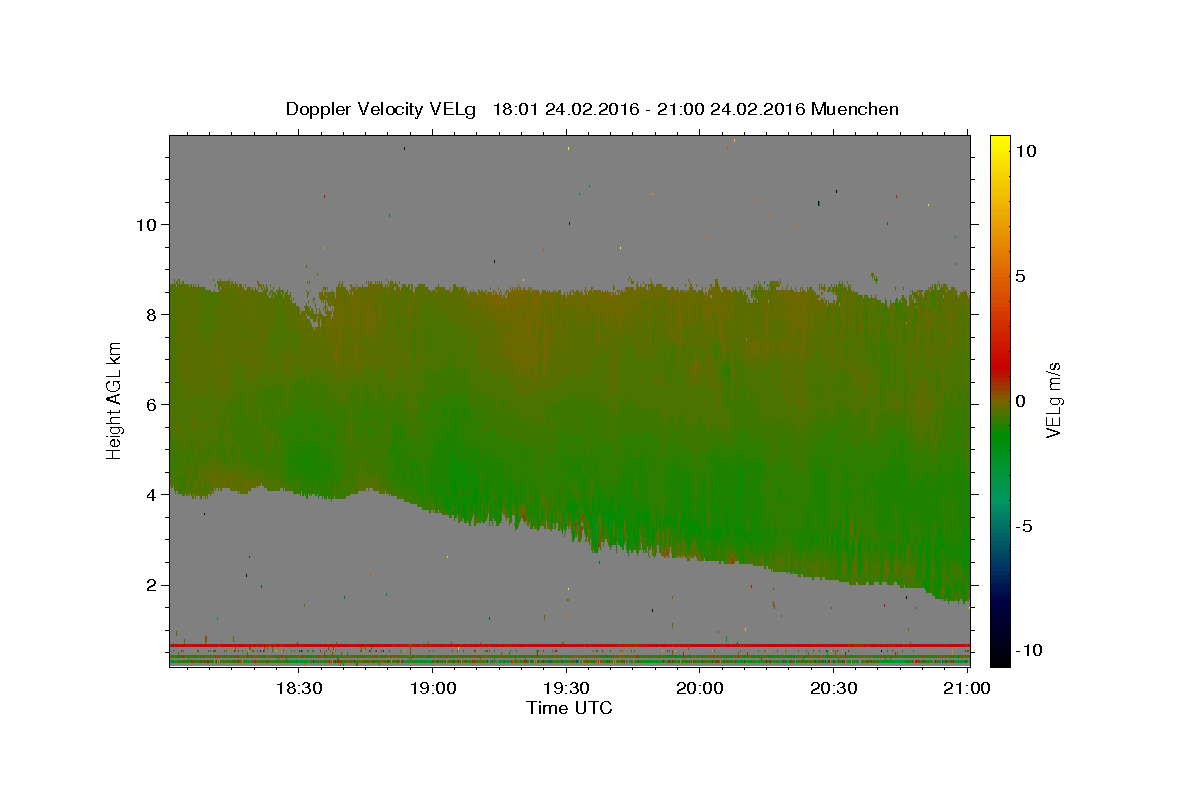The image size is (1200, 800).
Task: Click the 6 km height tick label
Action: point(149,404)
